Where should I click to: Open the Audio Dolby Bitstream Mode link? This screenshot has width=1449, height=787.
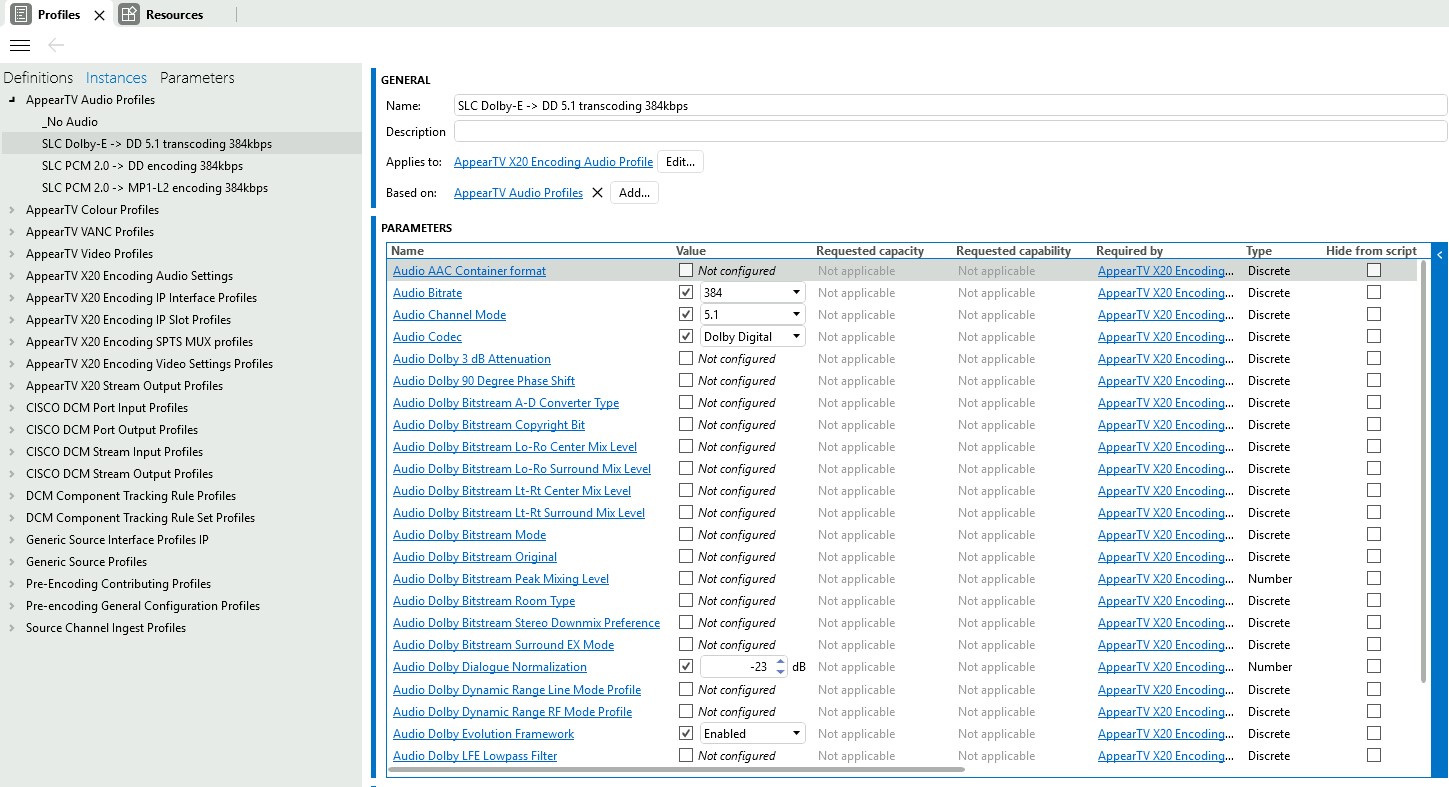click(x=469, y=535)
